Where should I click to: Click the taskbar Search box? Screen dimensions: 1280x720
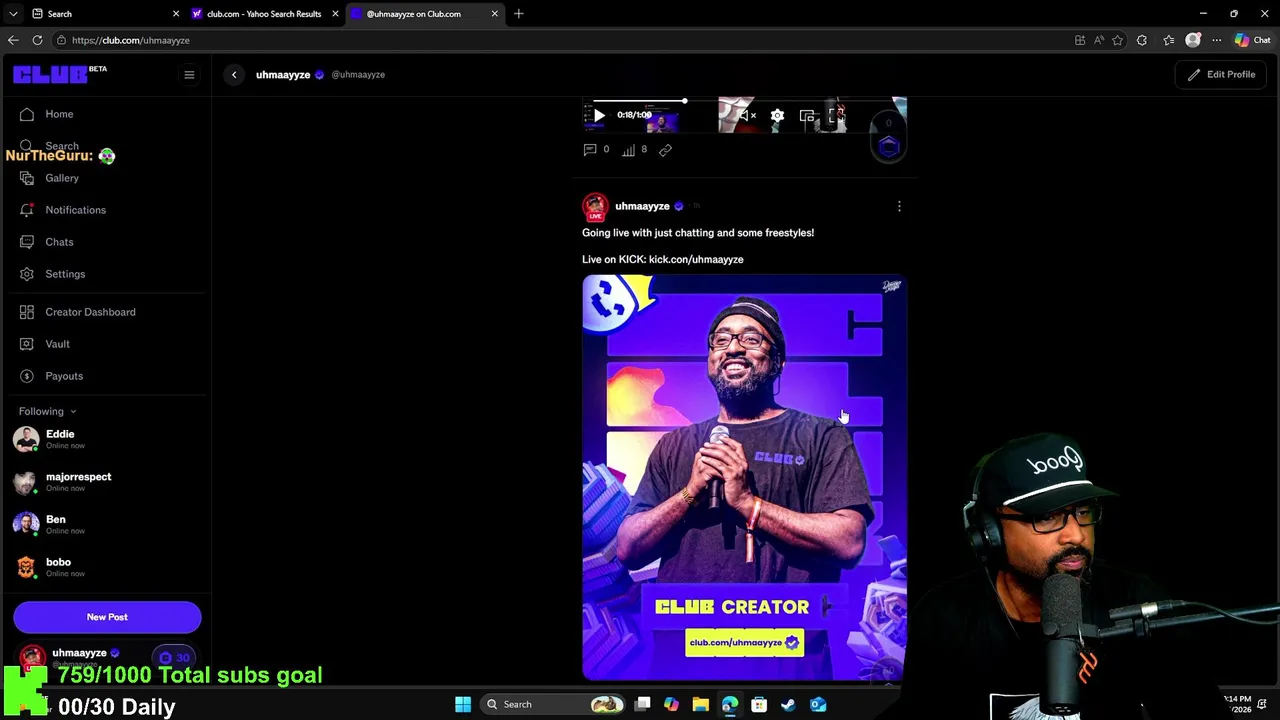[554, 704]
